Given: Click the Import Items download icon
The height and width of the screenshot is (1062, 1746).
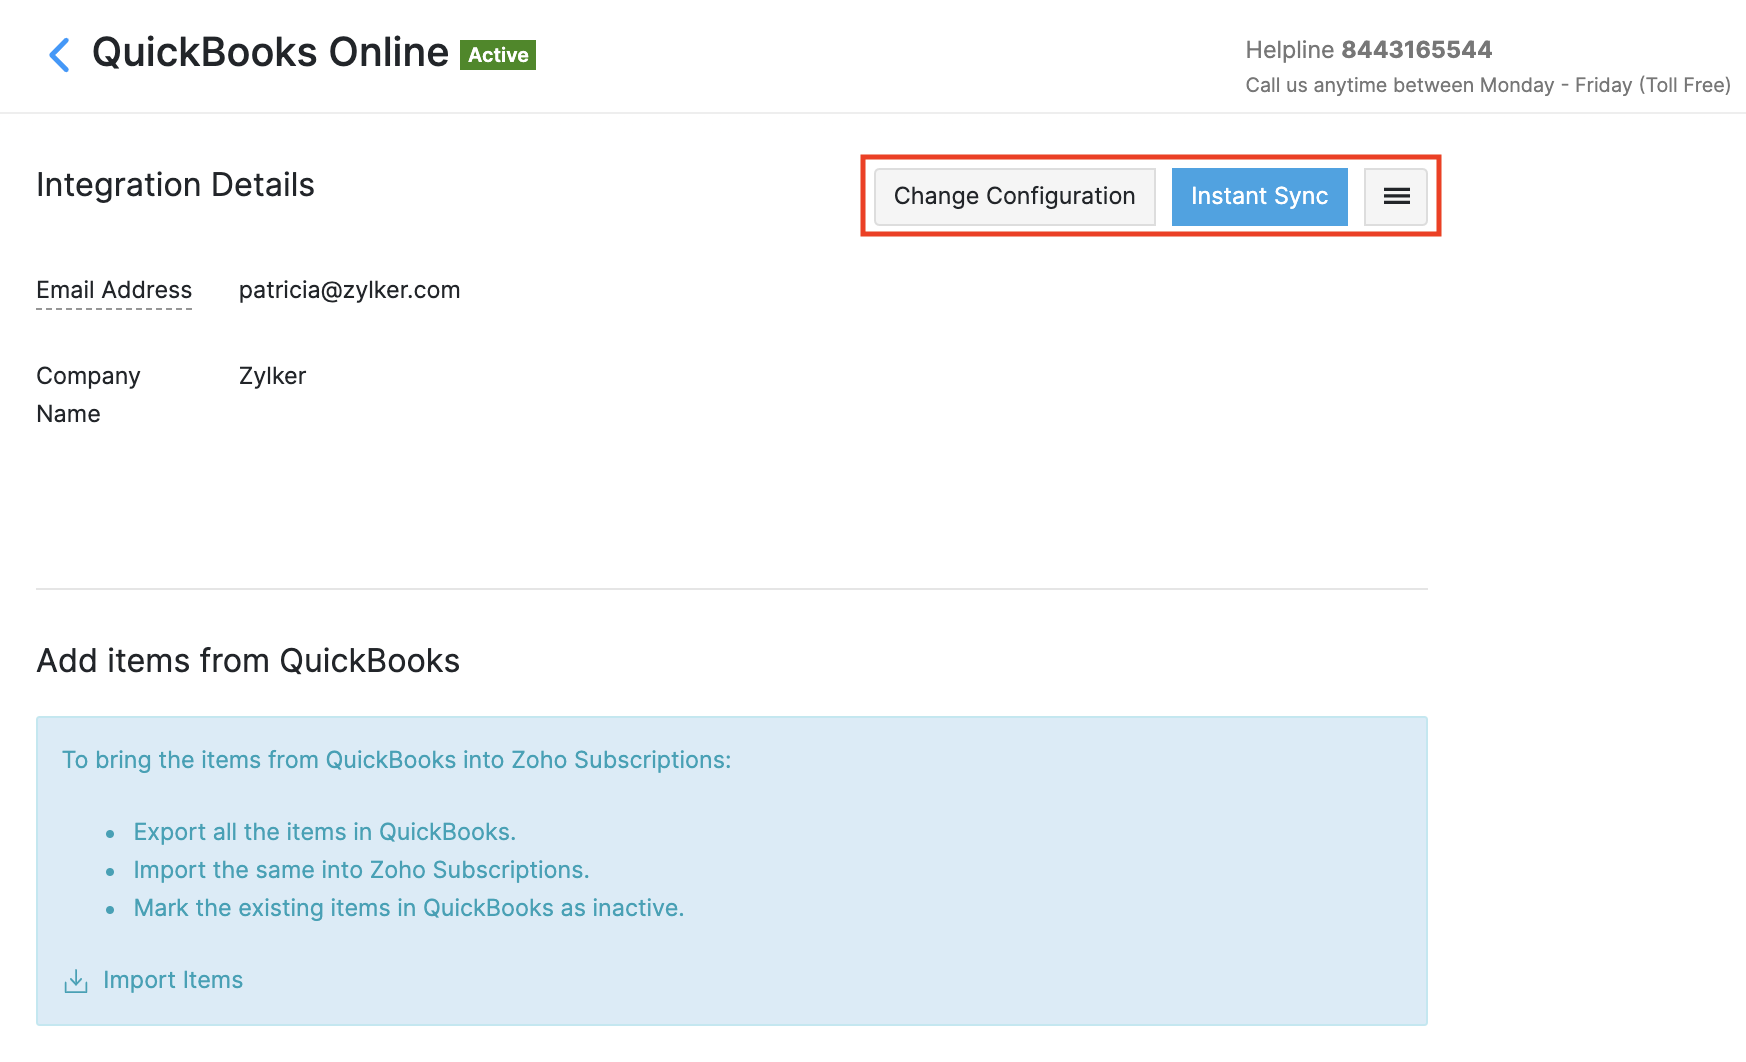Looking at the screenshot, I should click(x=76, y=981).
